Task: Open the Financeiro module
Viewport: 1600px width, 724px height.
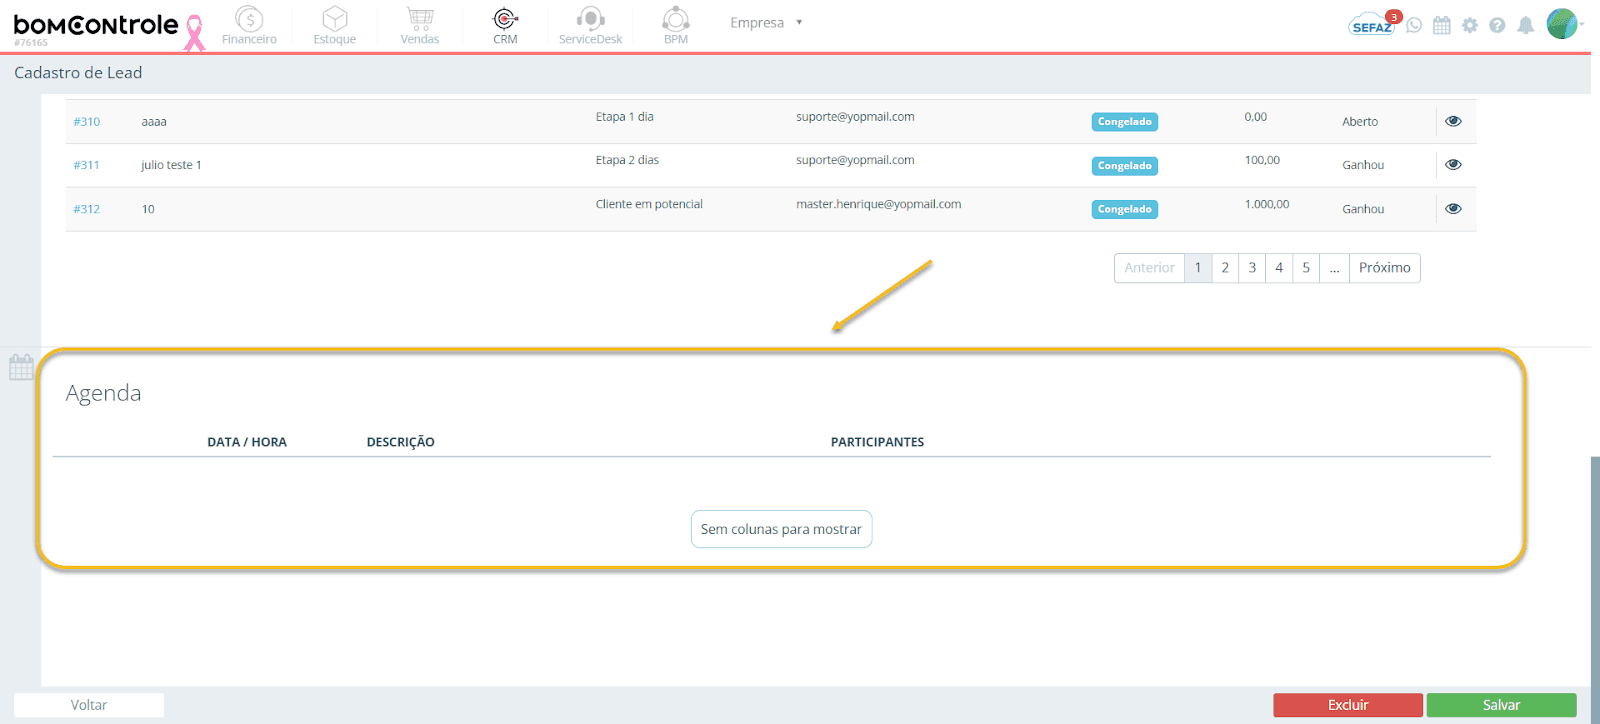Action: [x=249, y=26]
